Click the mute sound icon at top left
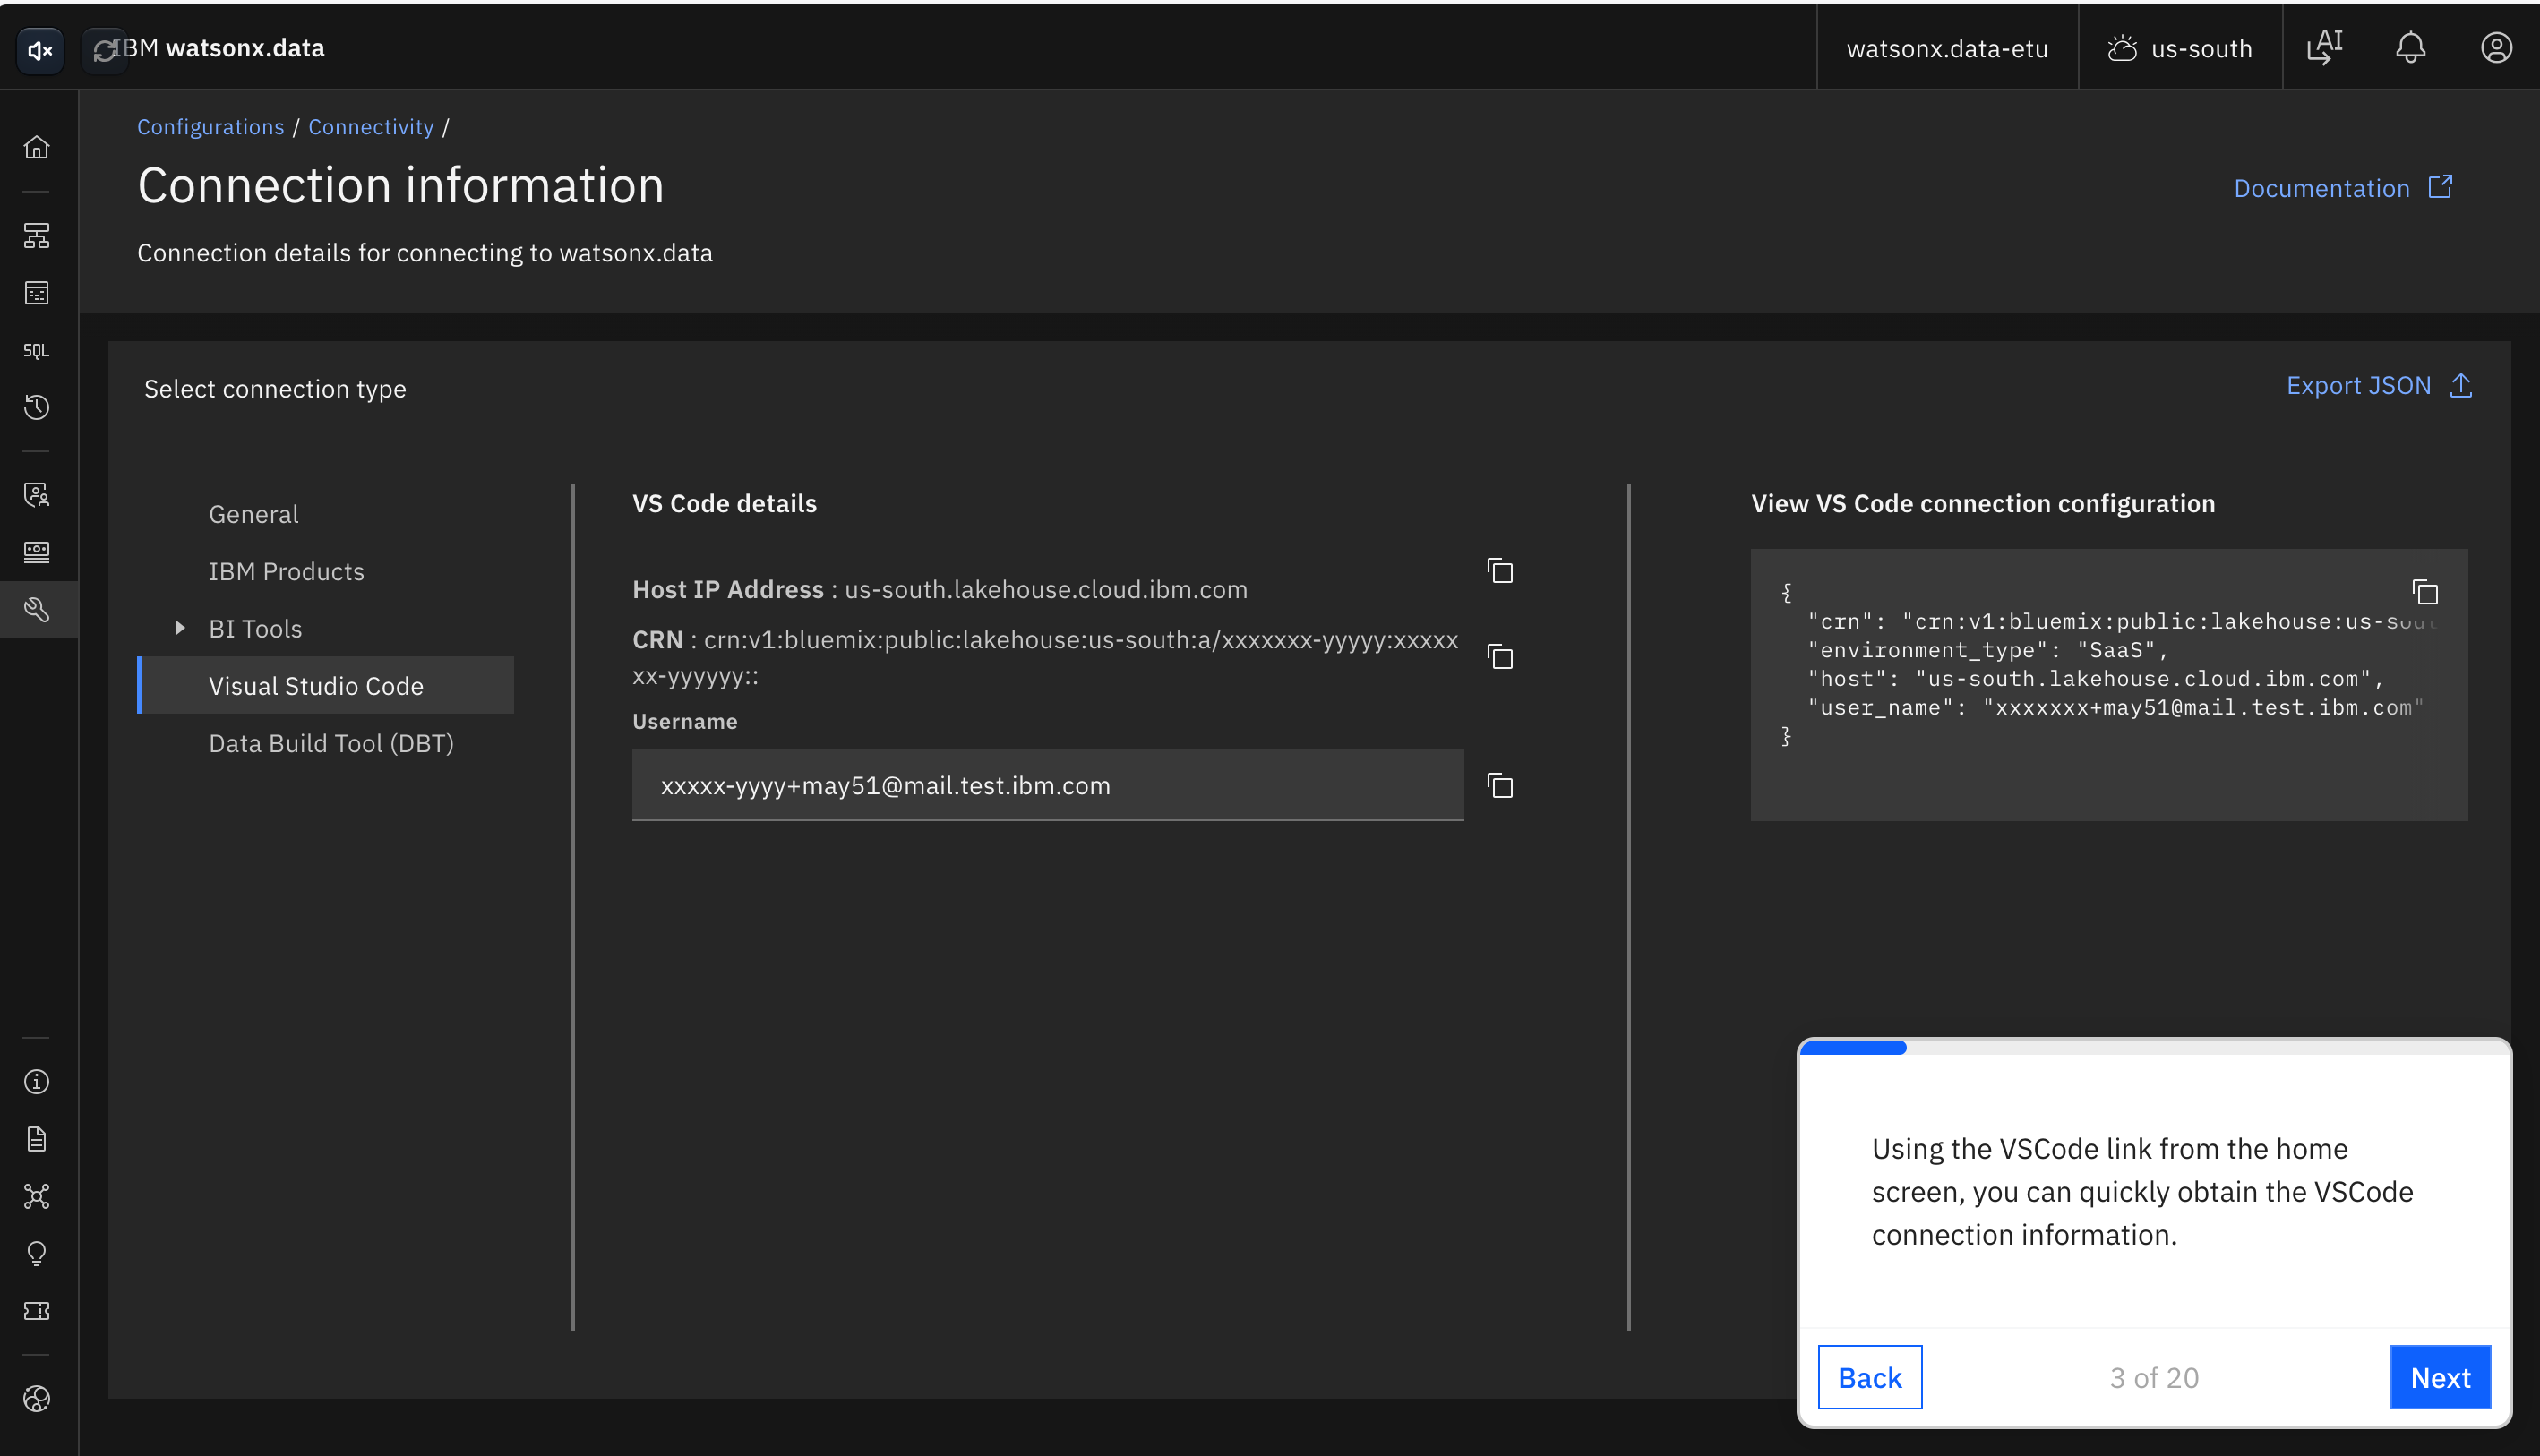The width and height of the screenshot is (2540, 1456). [40, 49]
